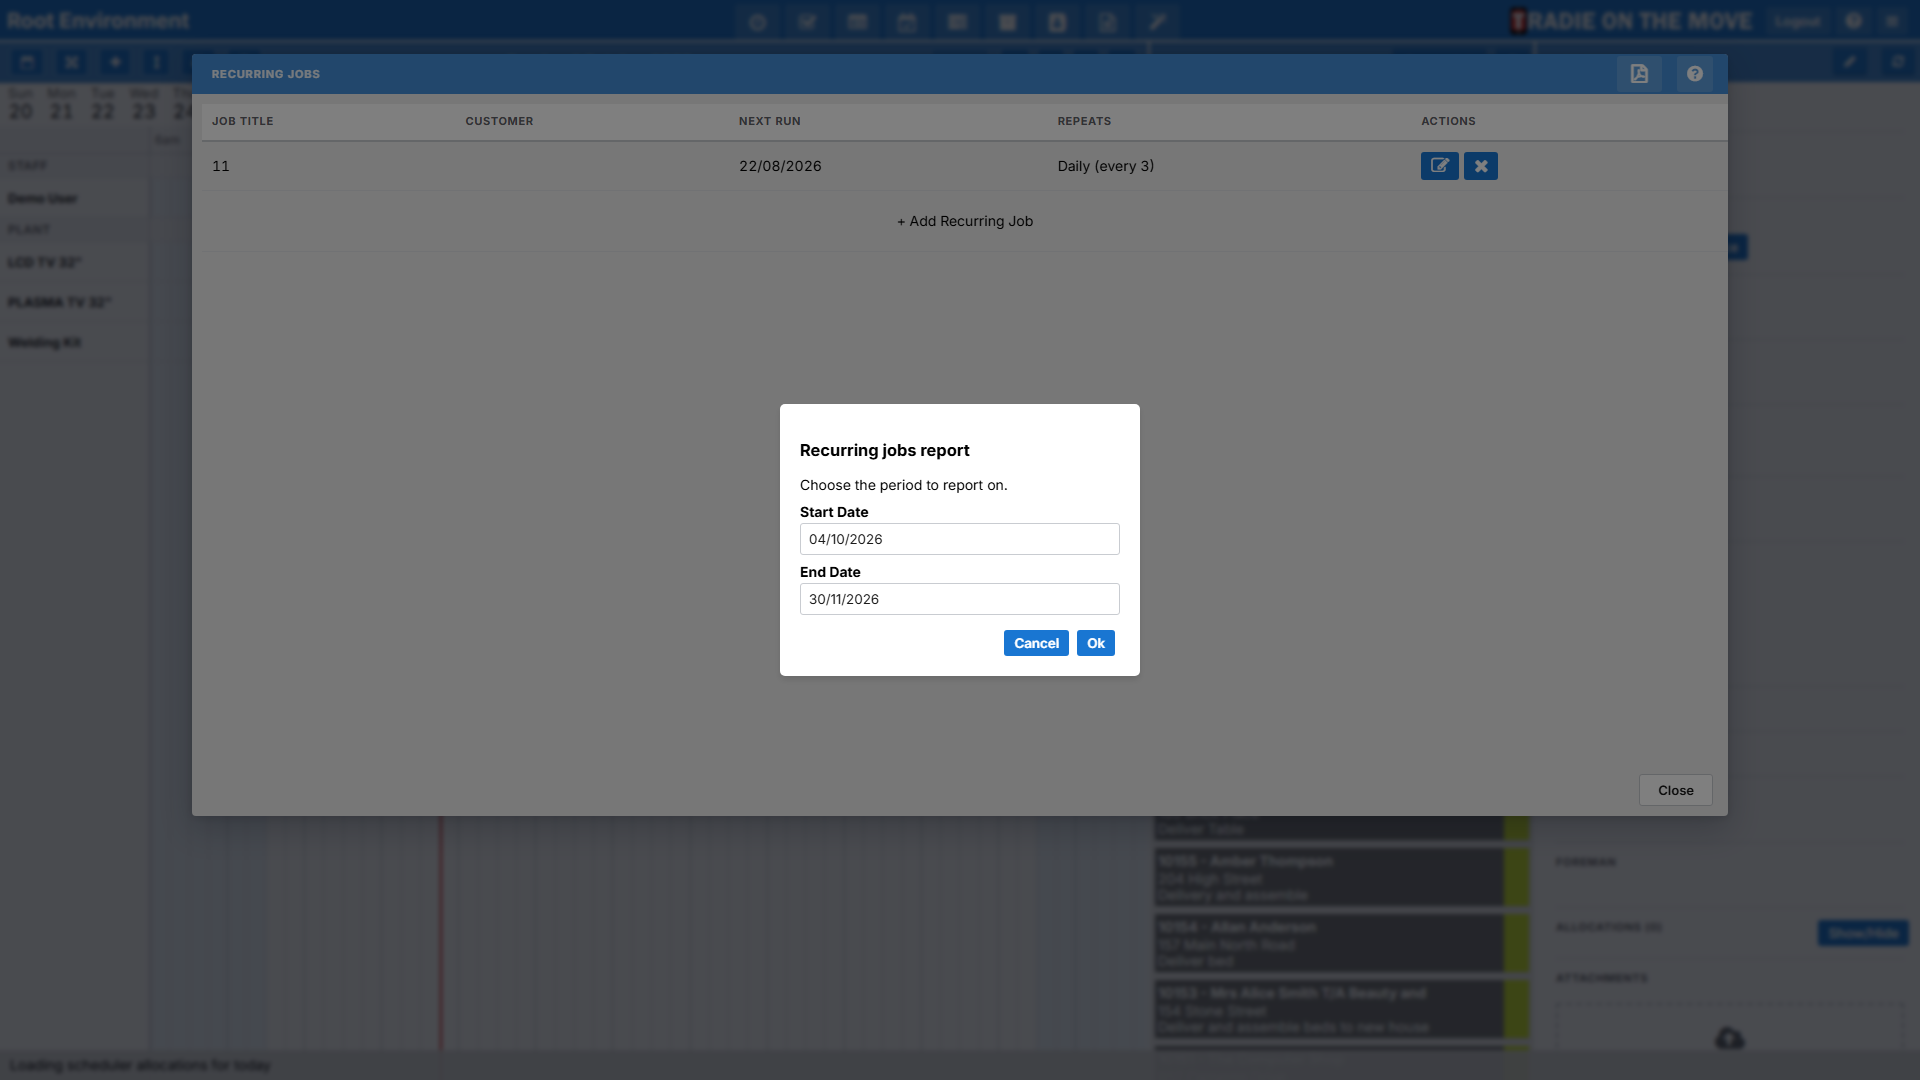Cancel the recurring jobs report
Screen dimensions: 1920x1080
pos(1036,643)
